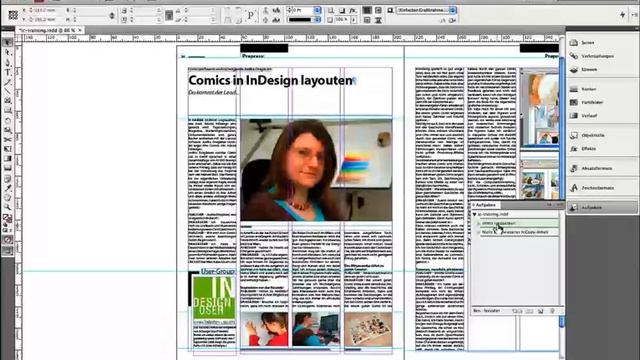Click the trash icon at Aufgaben panel bottom
The image size is (640, 360).
tap(552, 311)
